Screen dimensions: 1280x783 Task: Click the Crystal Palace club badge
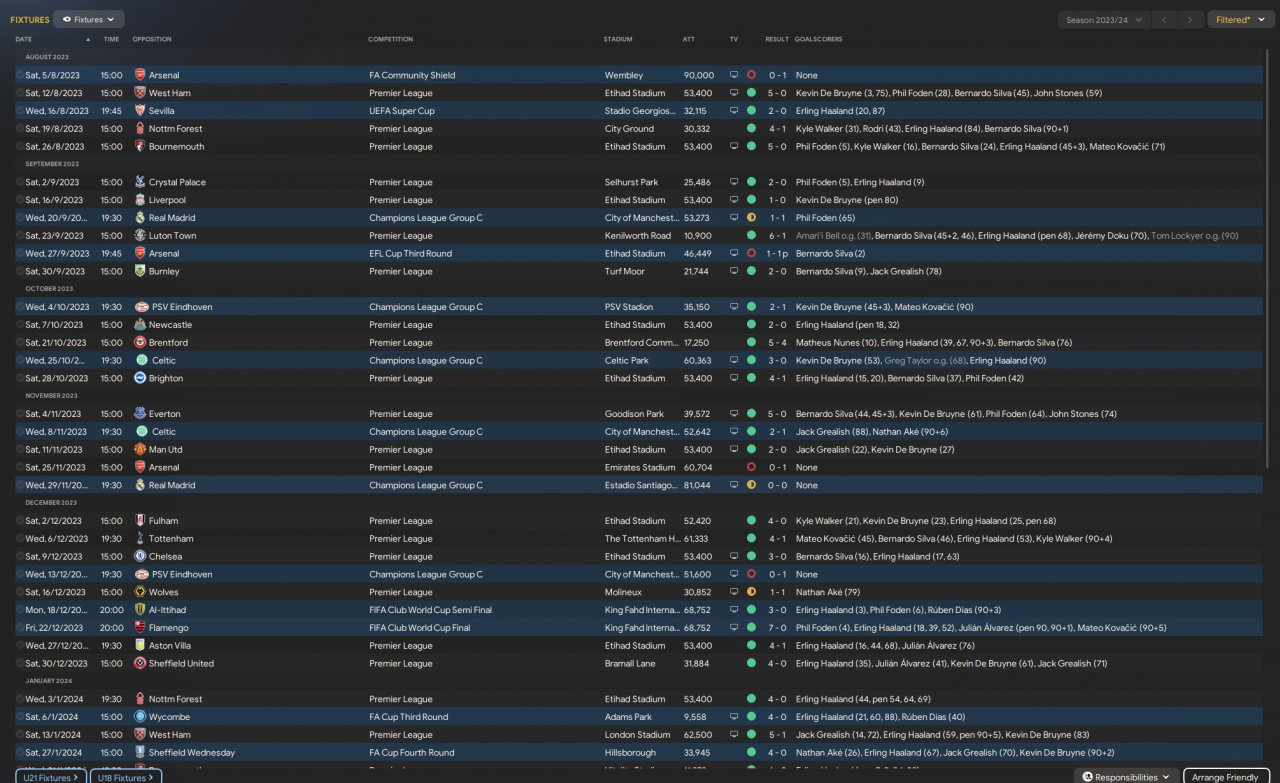tap(140, 182)
